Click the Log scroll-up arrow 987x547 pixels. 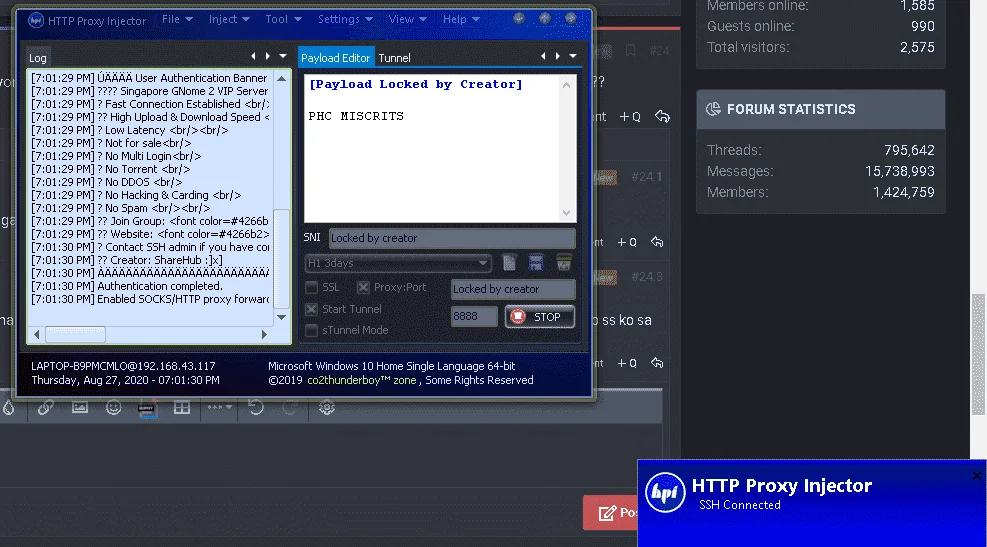click(x=281, y=79)
